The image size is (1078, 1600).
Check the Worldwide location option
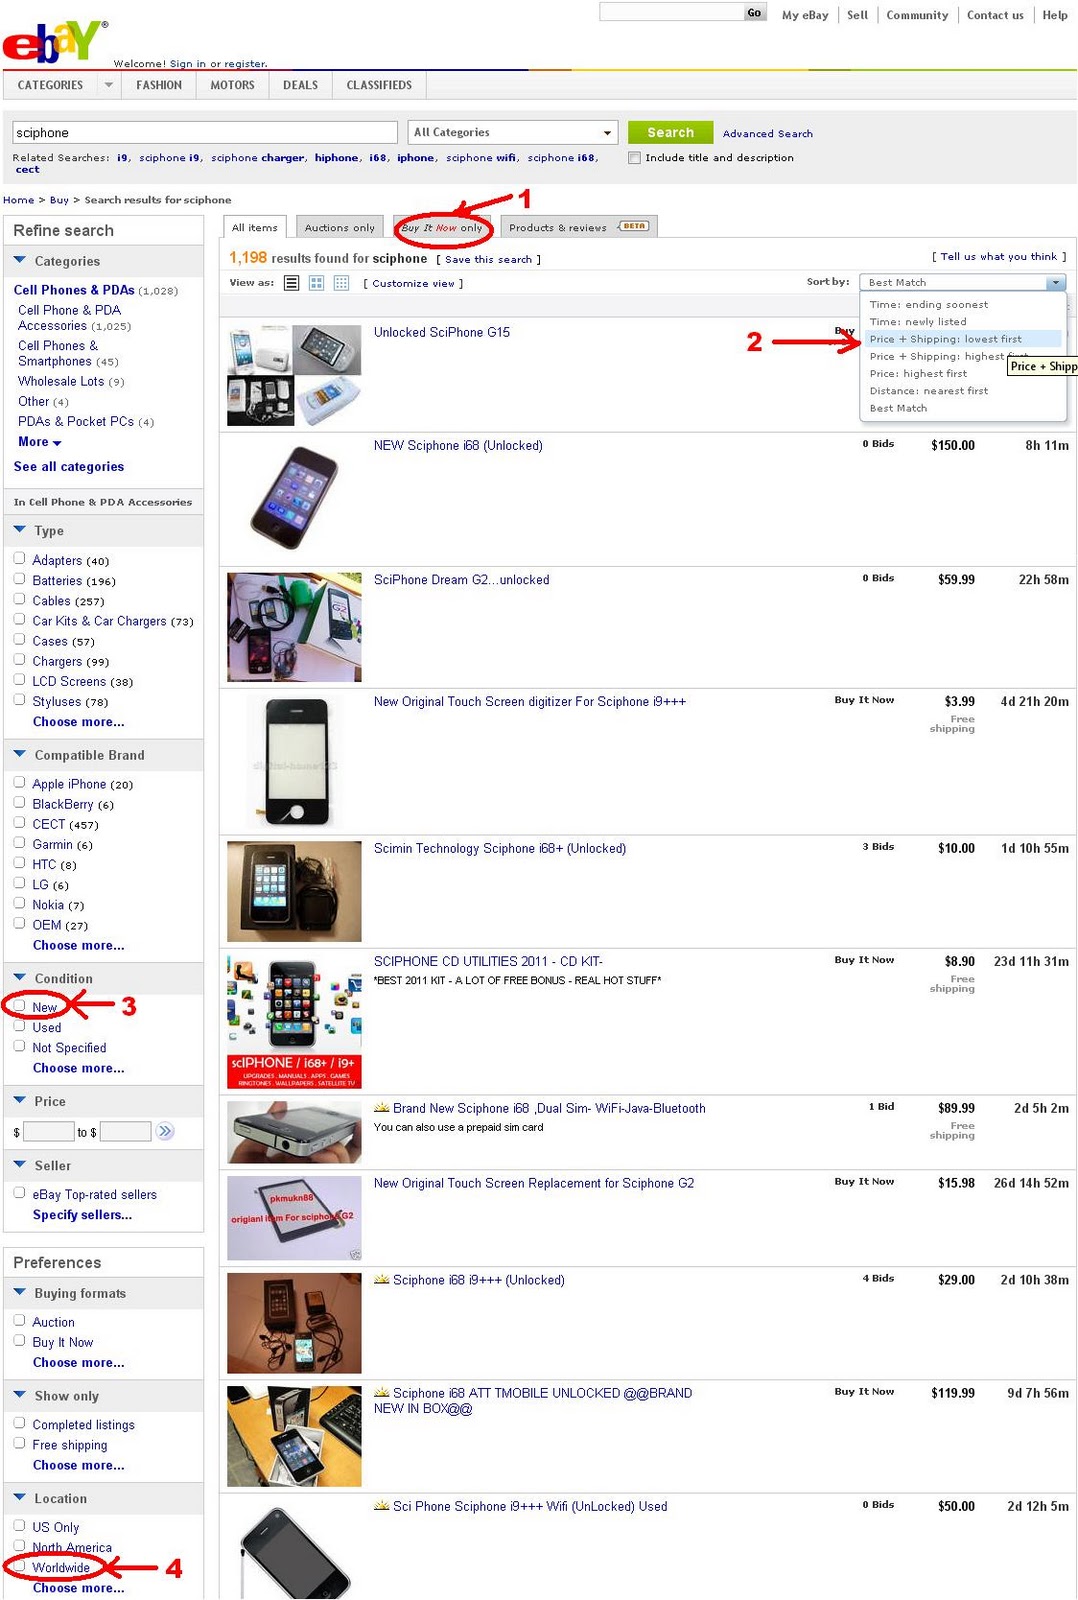(19, 1565)
